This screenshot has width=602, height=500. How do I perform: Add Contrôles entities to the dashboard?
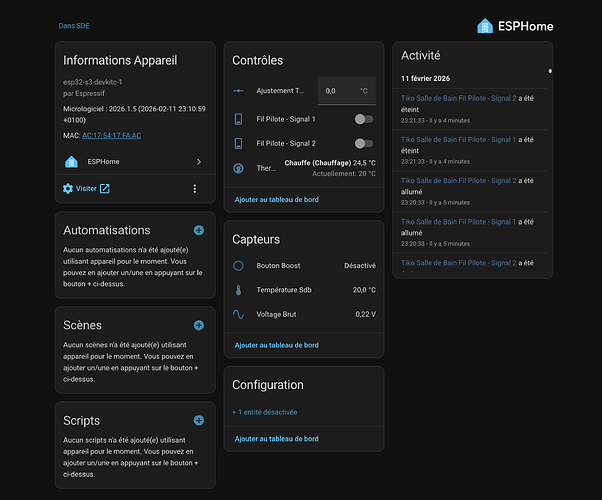click(x=276, y=200)
